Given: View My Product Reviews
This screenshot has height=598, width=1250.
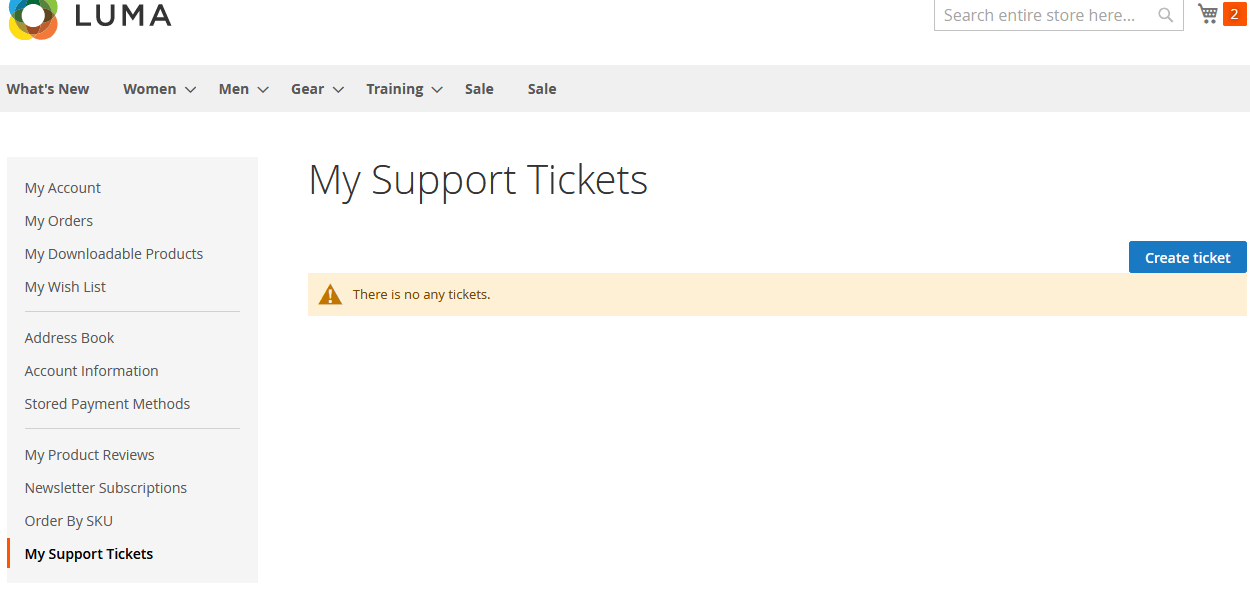Looking at the screenshot, I should (x=90, y=455).
